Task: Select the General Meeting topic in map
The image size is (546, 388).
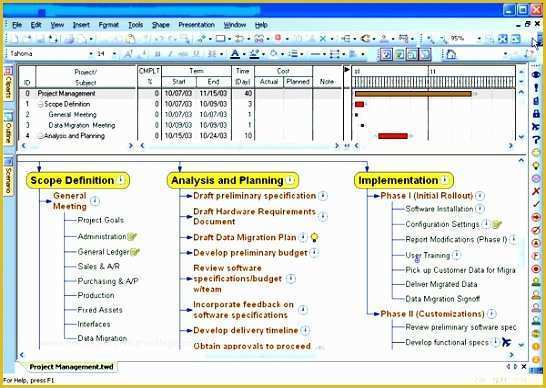Action: [x=70, y=201]
